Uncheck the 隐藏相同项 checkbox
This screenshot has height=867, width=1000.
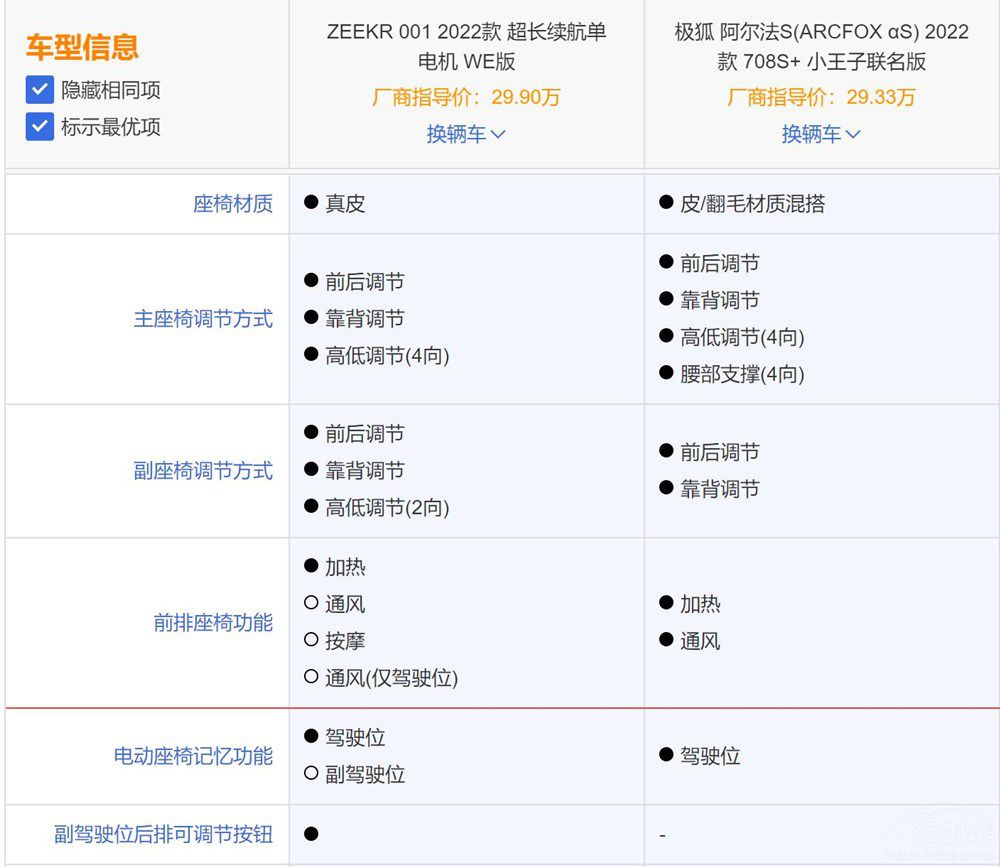(x=38, y=90)
